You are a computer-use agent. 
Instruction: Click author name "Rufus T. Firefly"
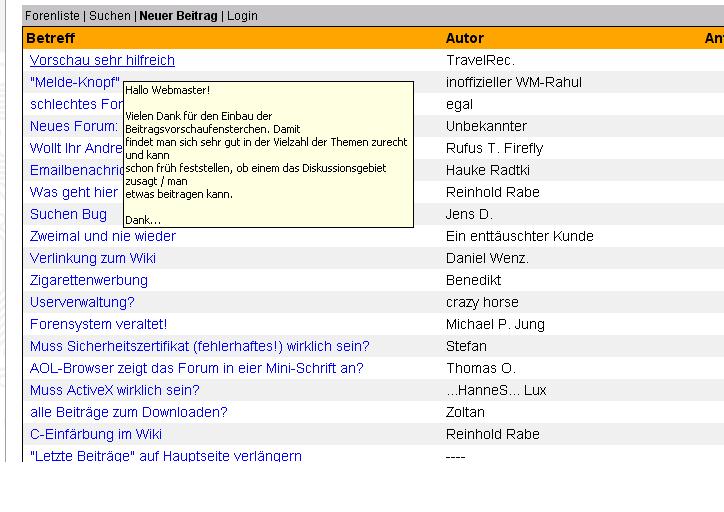pyautogui.click(x=494, y=148)
